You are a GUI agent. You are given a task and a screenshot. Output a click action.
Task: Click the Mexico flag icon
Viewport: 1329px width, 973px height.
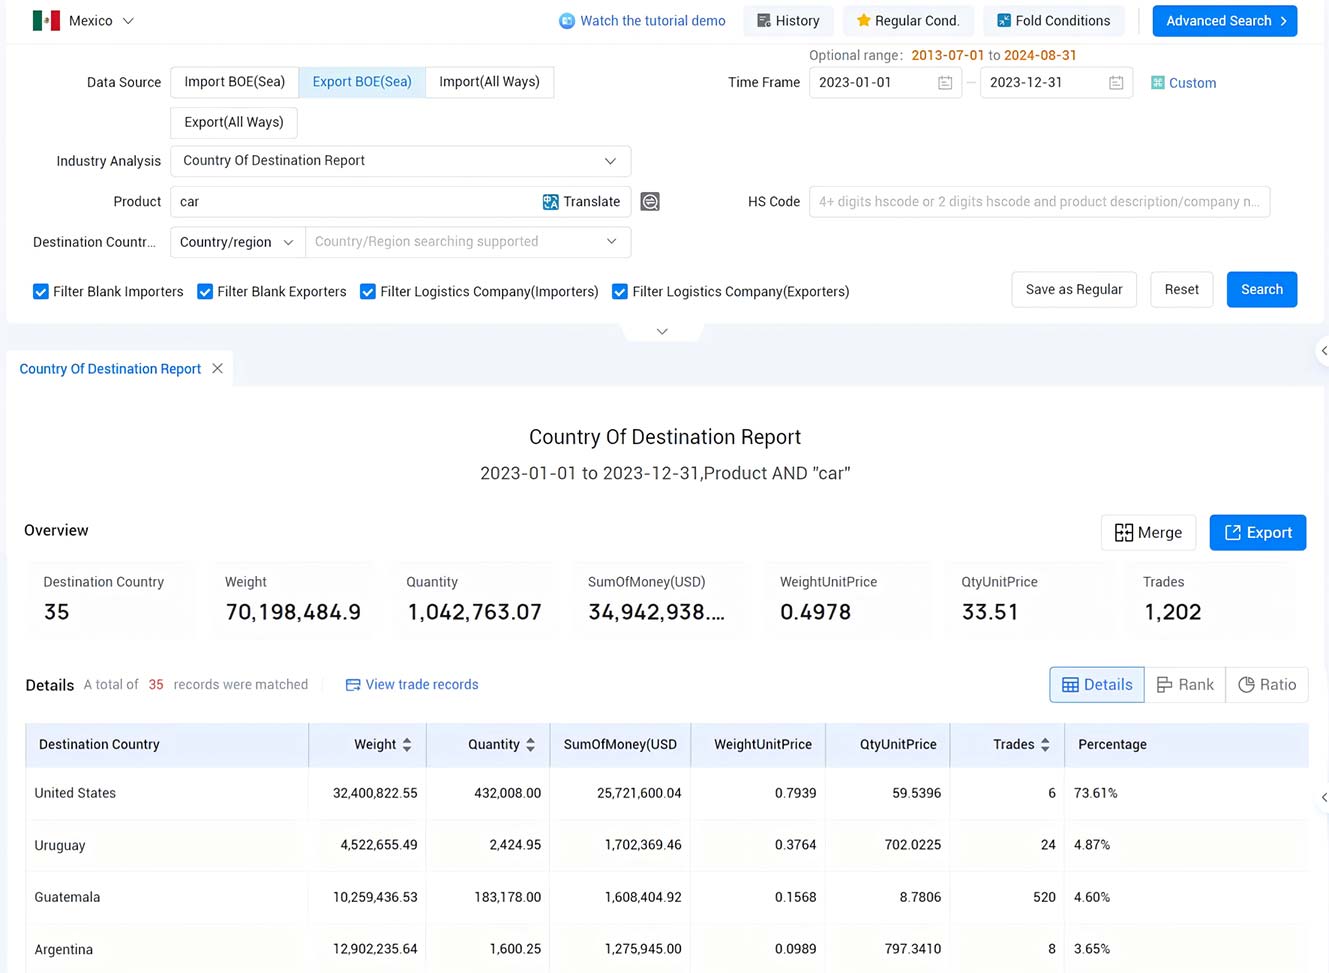46,21
